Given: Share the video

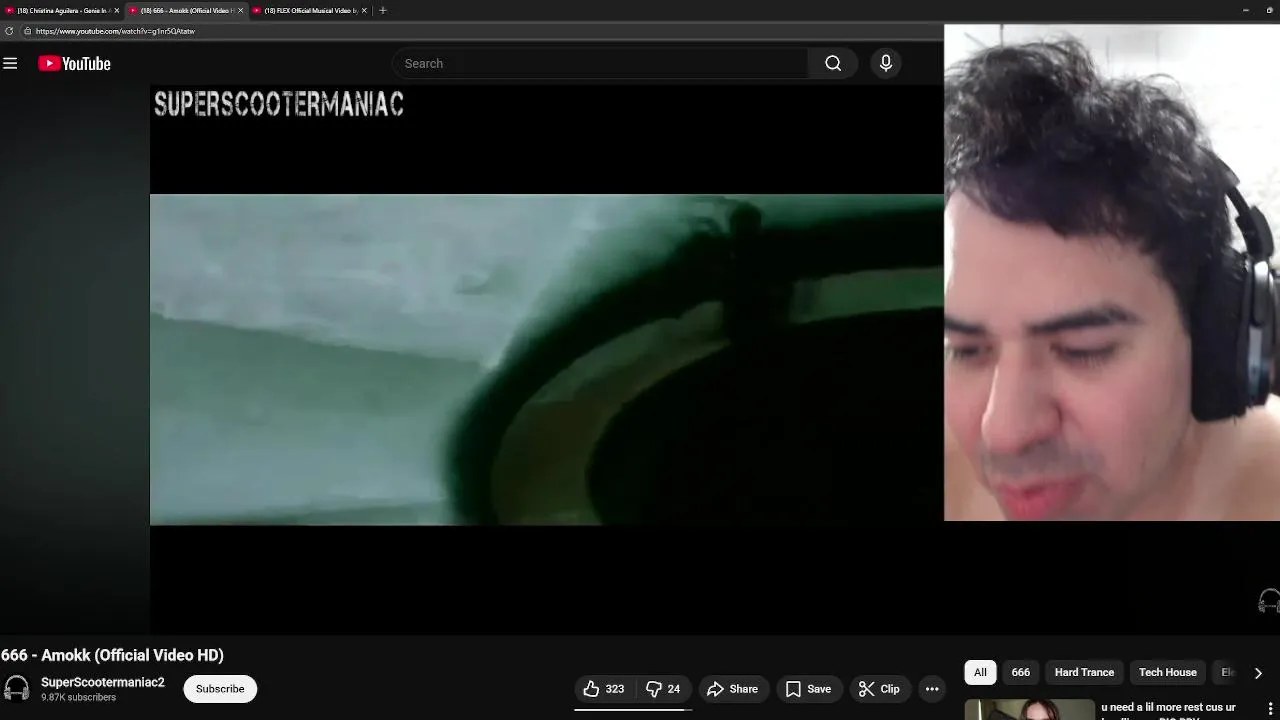Looking at the screenshot, I should point(733,689).
